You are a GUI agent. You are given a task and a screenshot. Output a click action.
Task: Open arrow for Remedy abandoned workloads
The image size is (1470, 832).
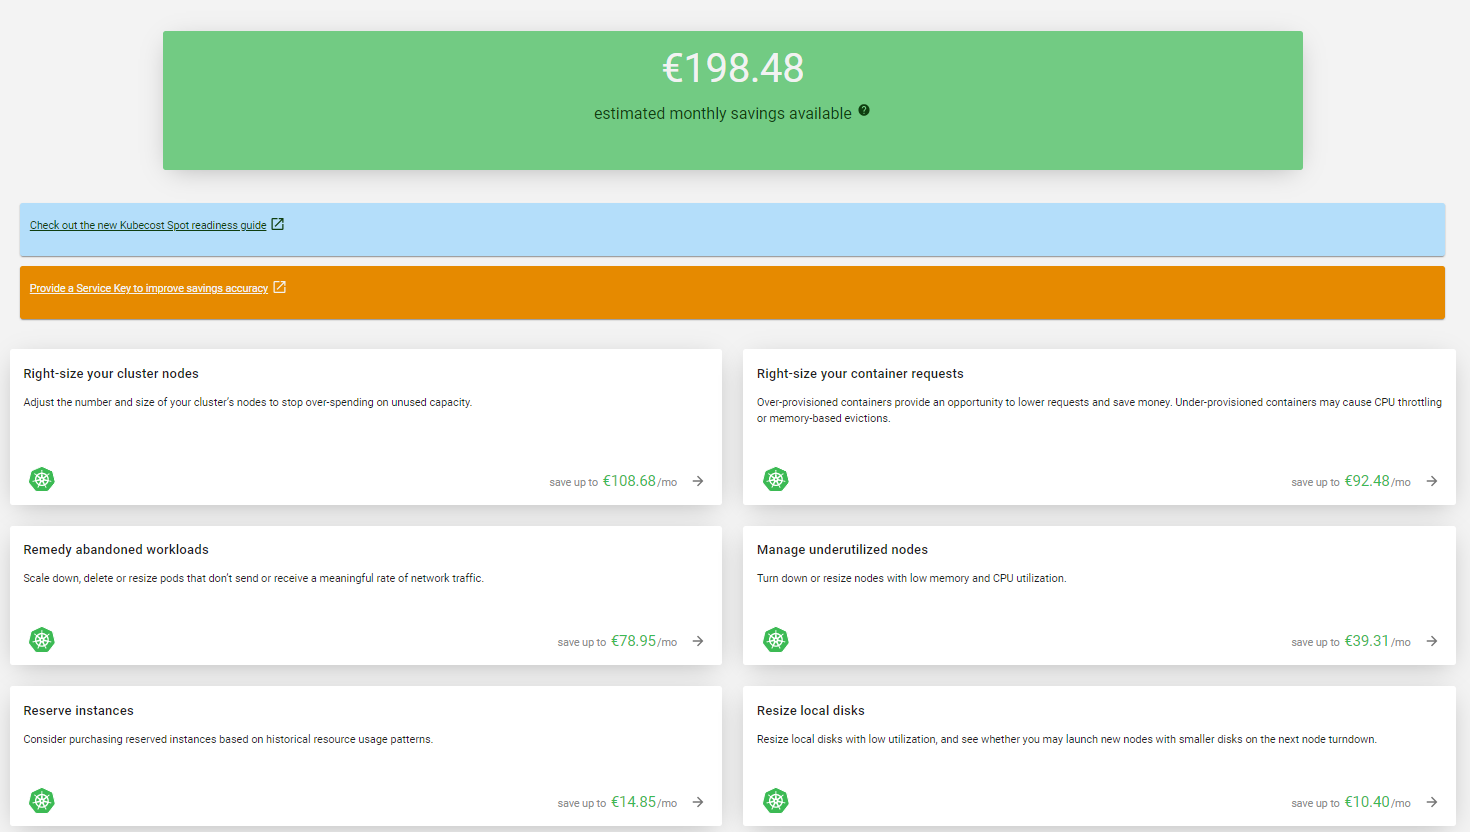tap(698, 641)
